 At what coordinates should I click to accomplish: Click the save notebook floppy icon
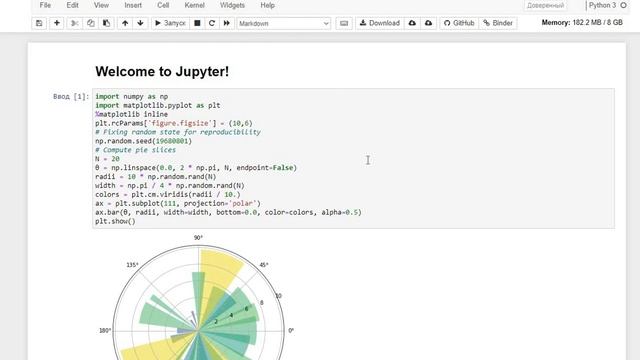click(39, 23)
